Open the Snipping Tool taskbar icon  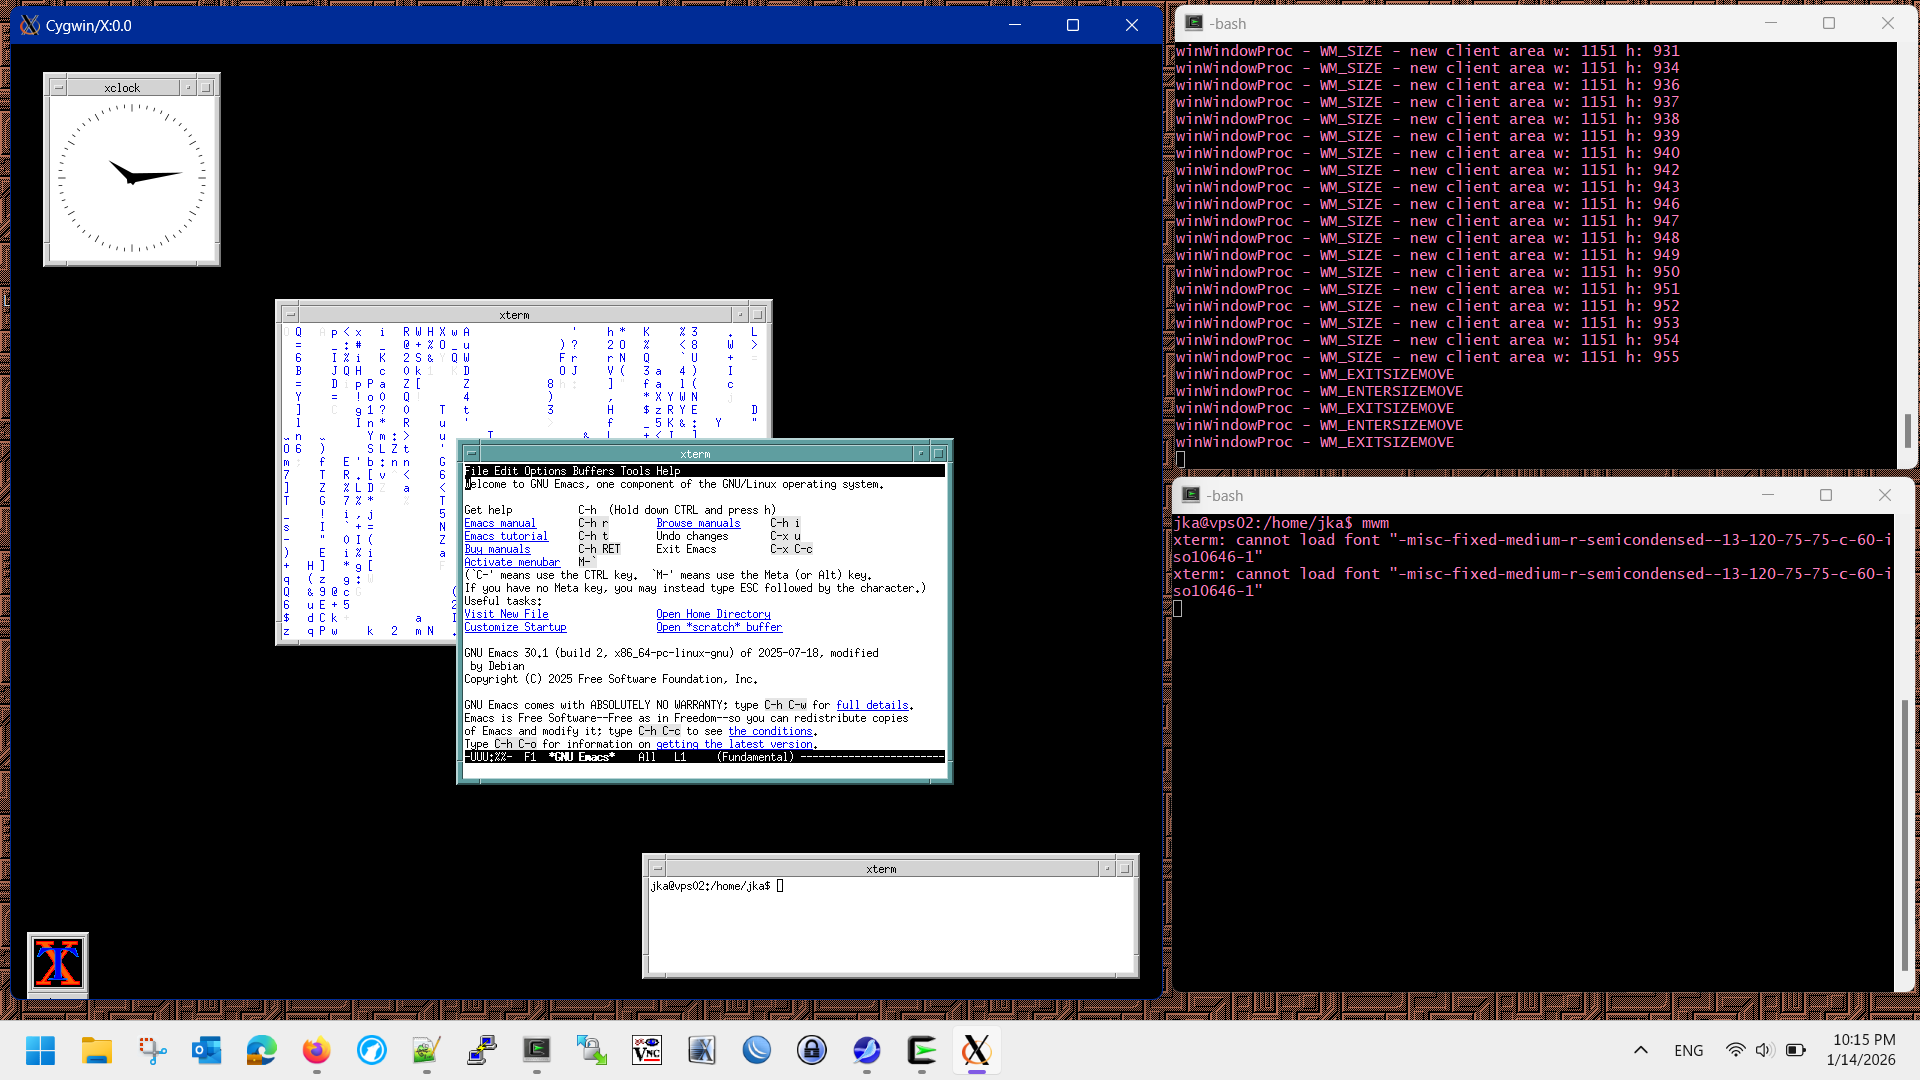tap(152, 1050)
